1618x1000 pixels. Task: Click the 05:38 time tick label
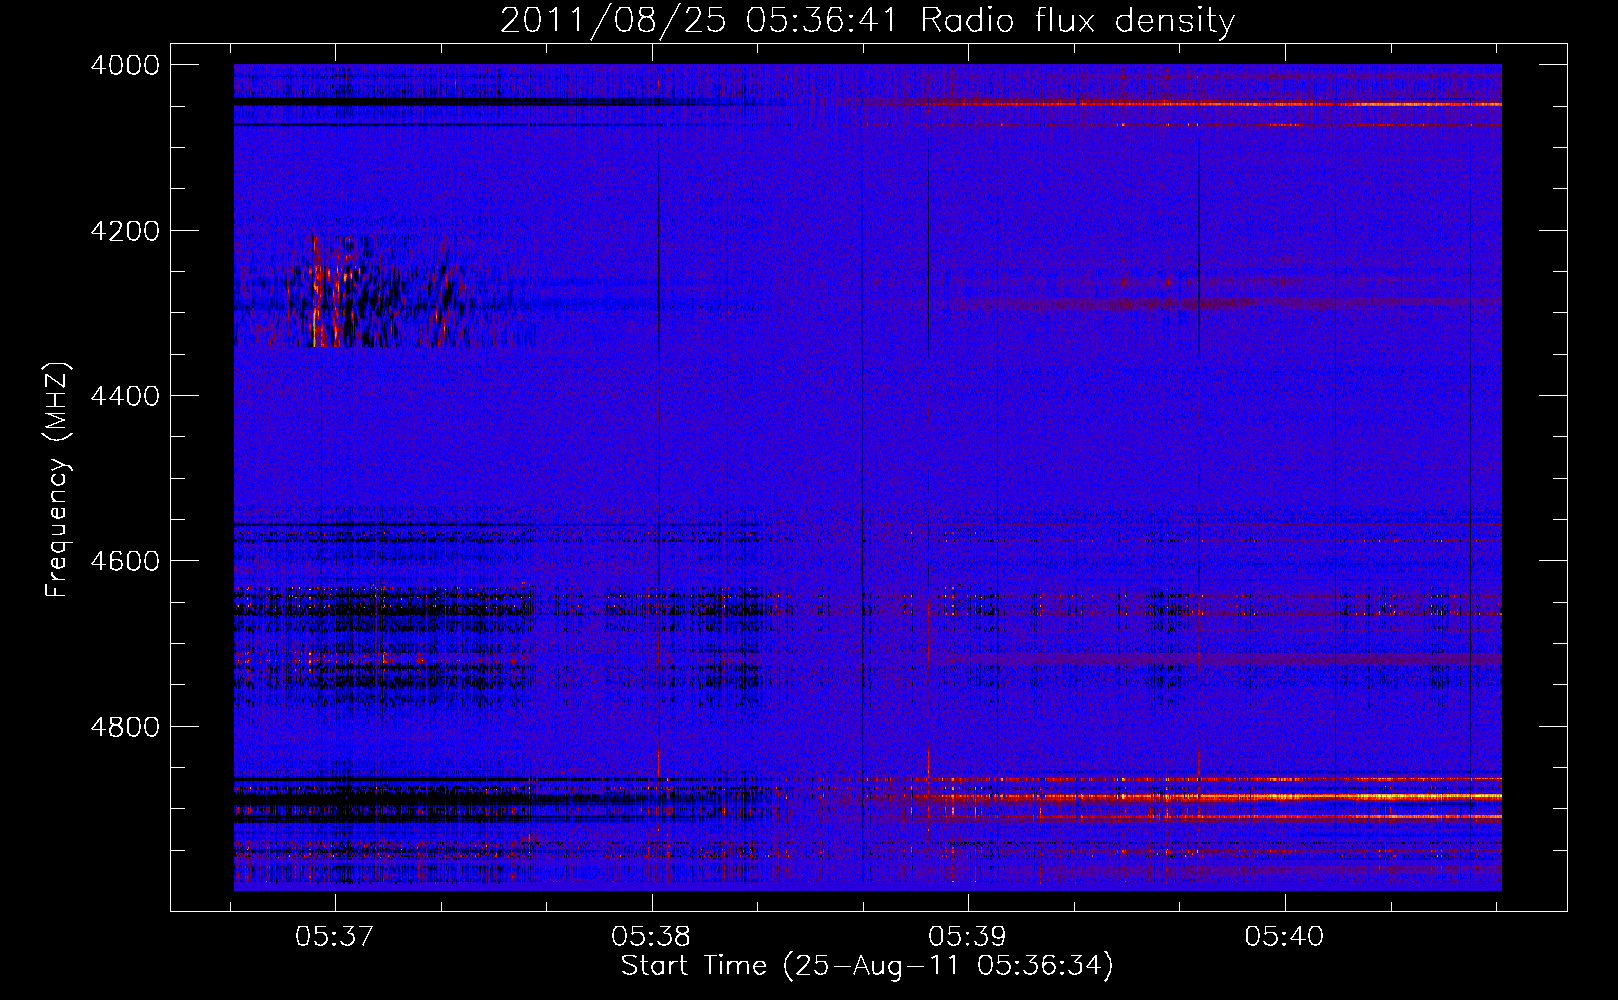[x=651, y=936]
